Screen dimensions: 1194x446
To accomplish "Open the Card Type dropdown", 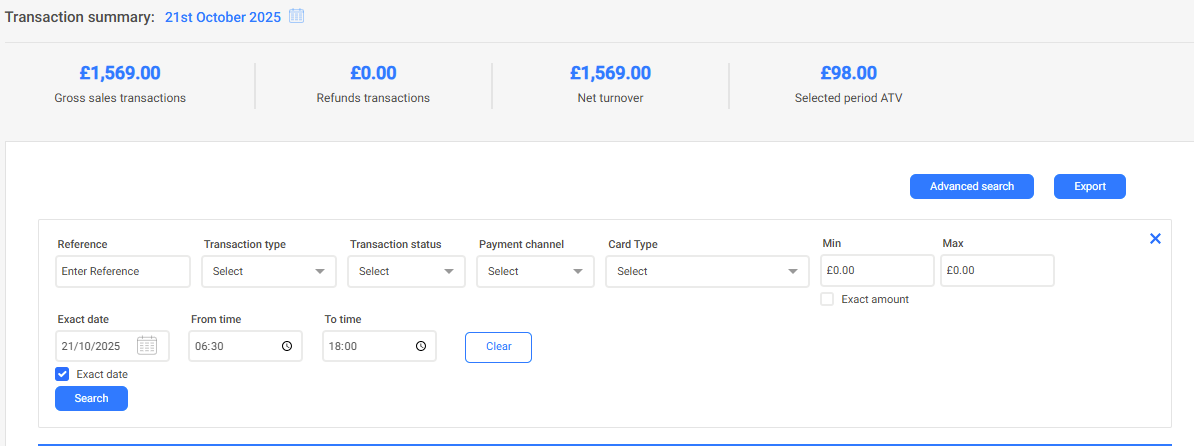I will coord(706,271).
